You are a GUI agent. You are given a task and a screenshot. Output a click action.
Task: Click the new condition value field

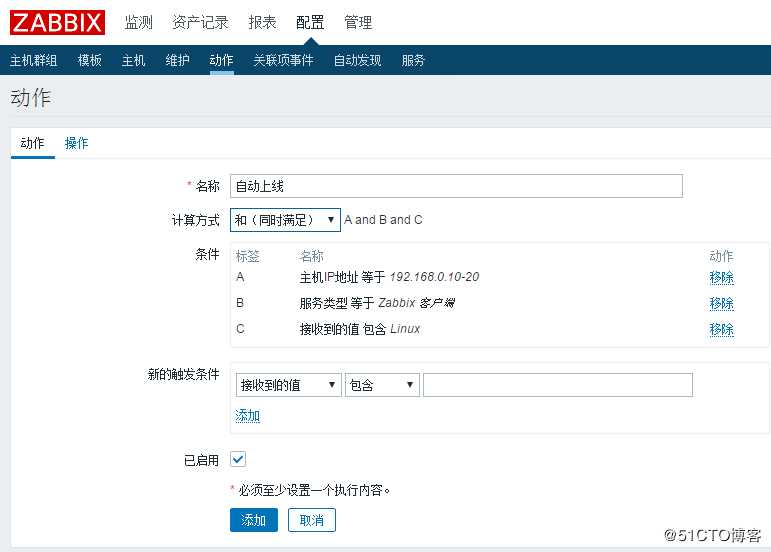click(558, 385)
